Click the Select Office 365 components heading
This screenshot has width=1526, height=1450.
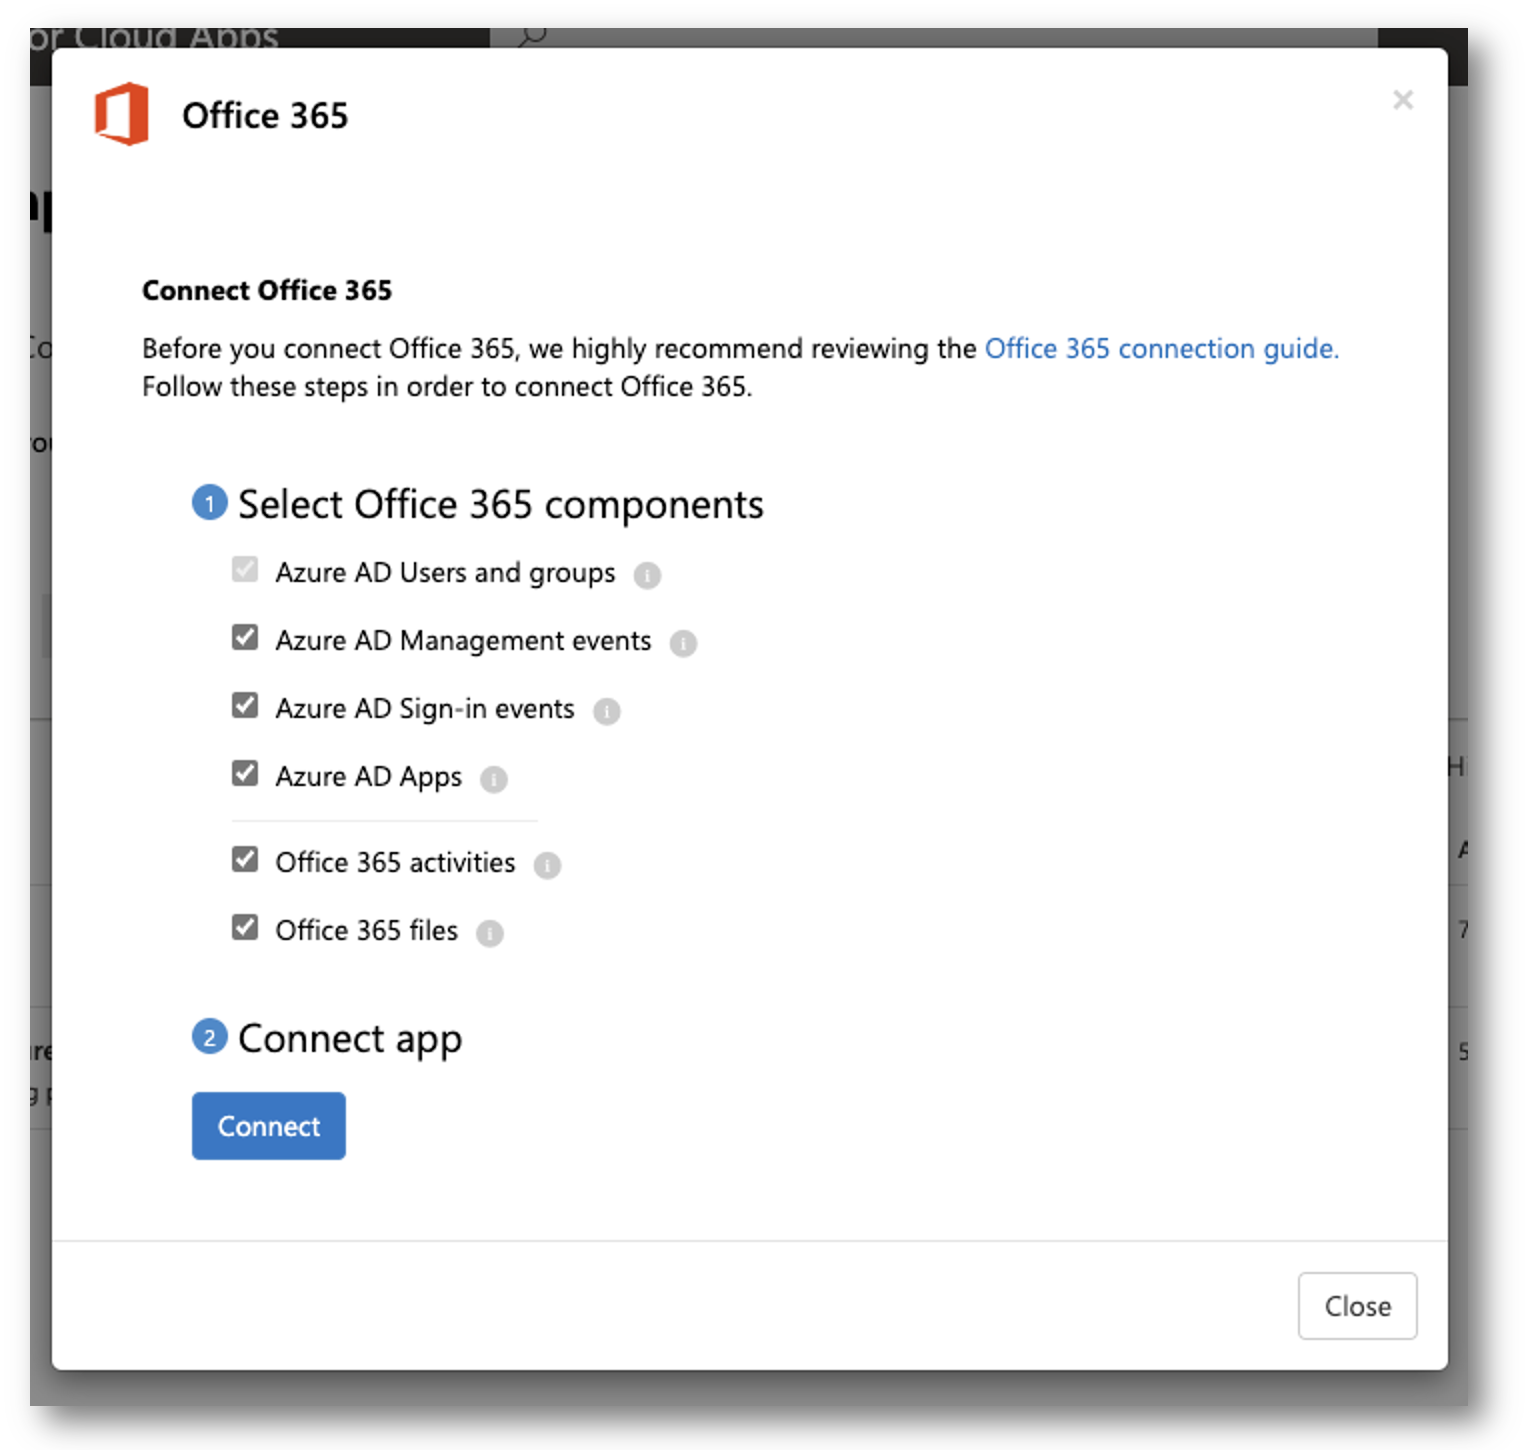point(500,505)
